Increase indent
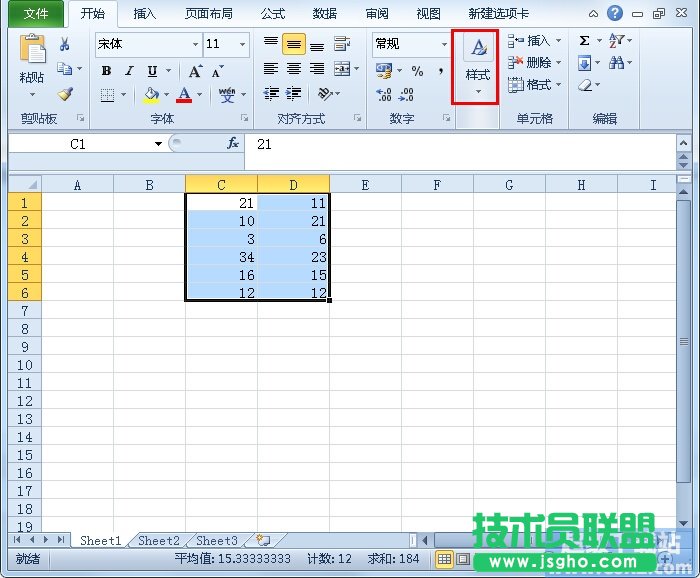700x578 pixels. click(293, 94)
